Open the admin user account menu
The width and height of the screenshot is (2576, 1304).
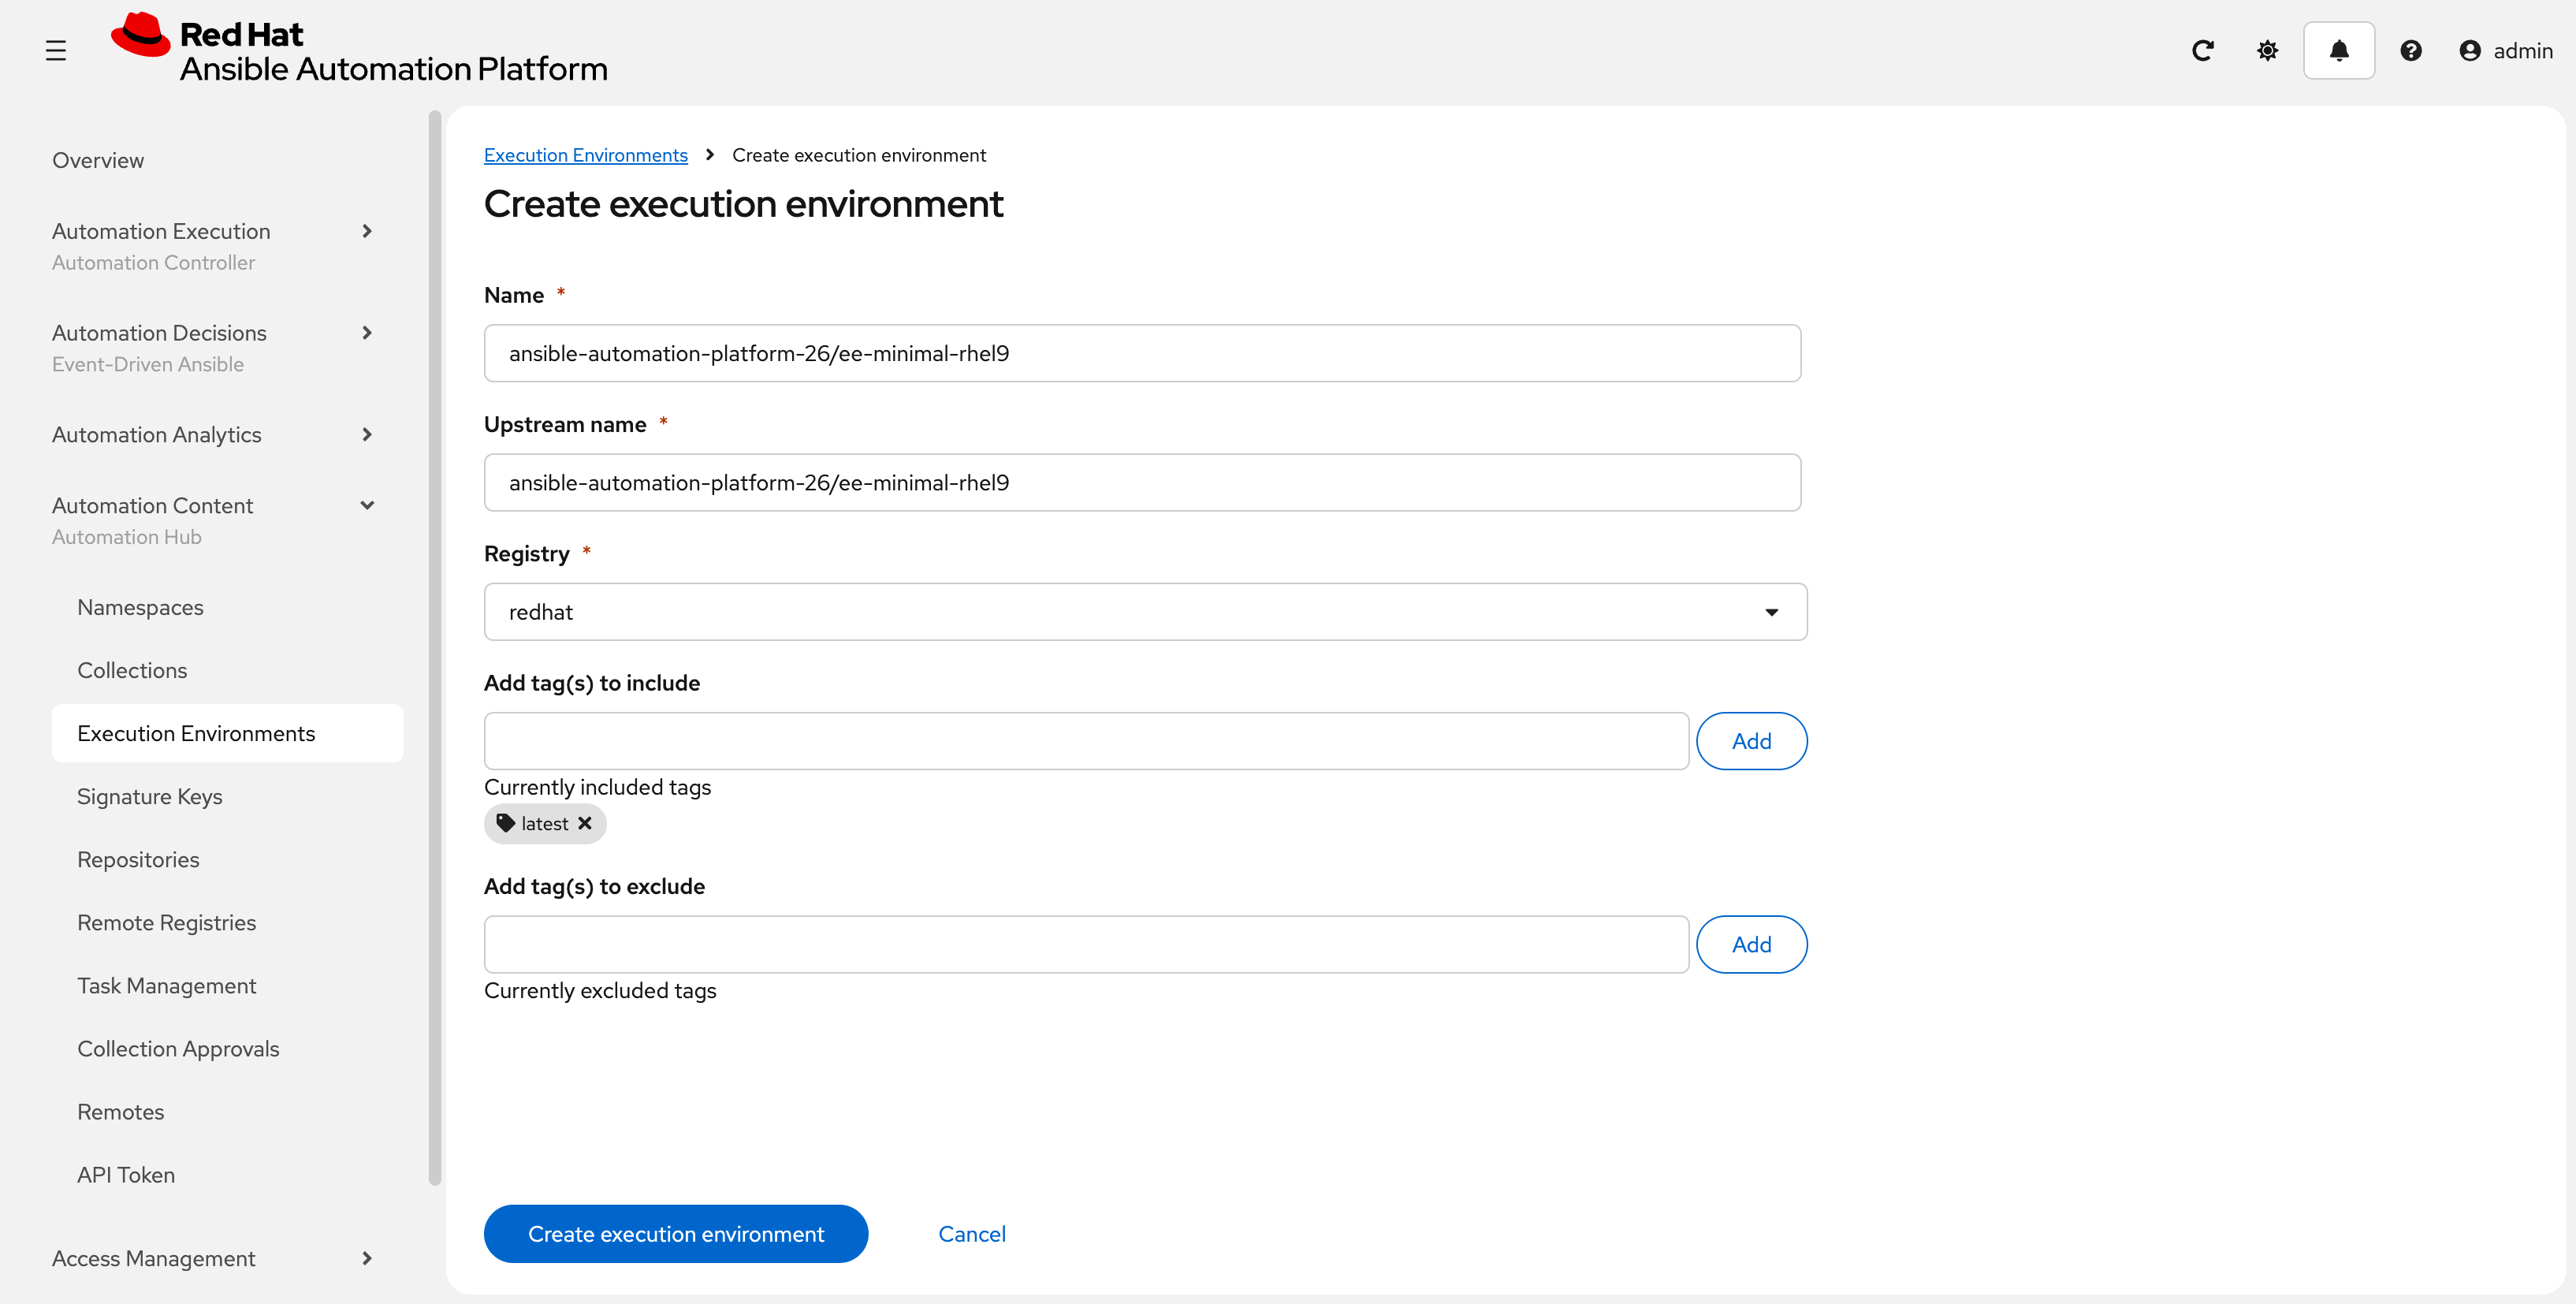tap(2506, 50)
